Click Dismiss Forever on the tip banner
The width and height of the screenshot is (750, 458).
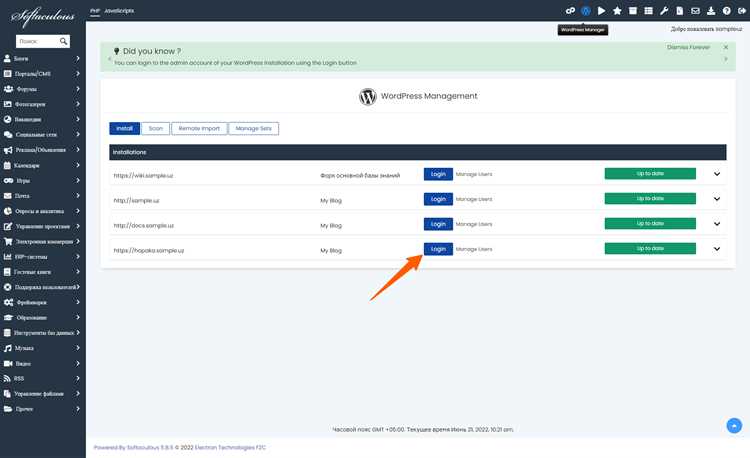click(688, 47)
